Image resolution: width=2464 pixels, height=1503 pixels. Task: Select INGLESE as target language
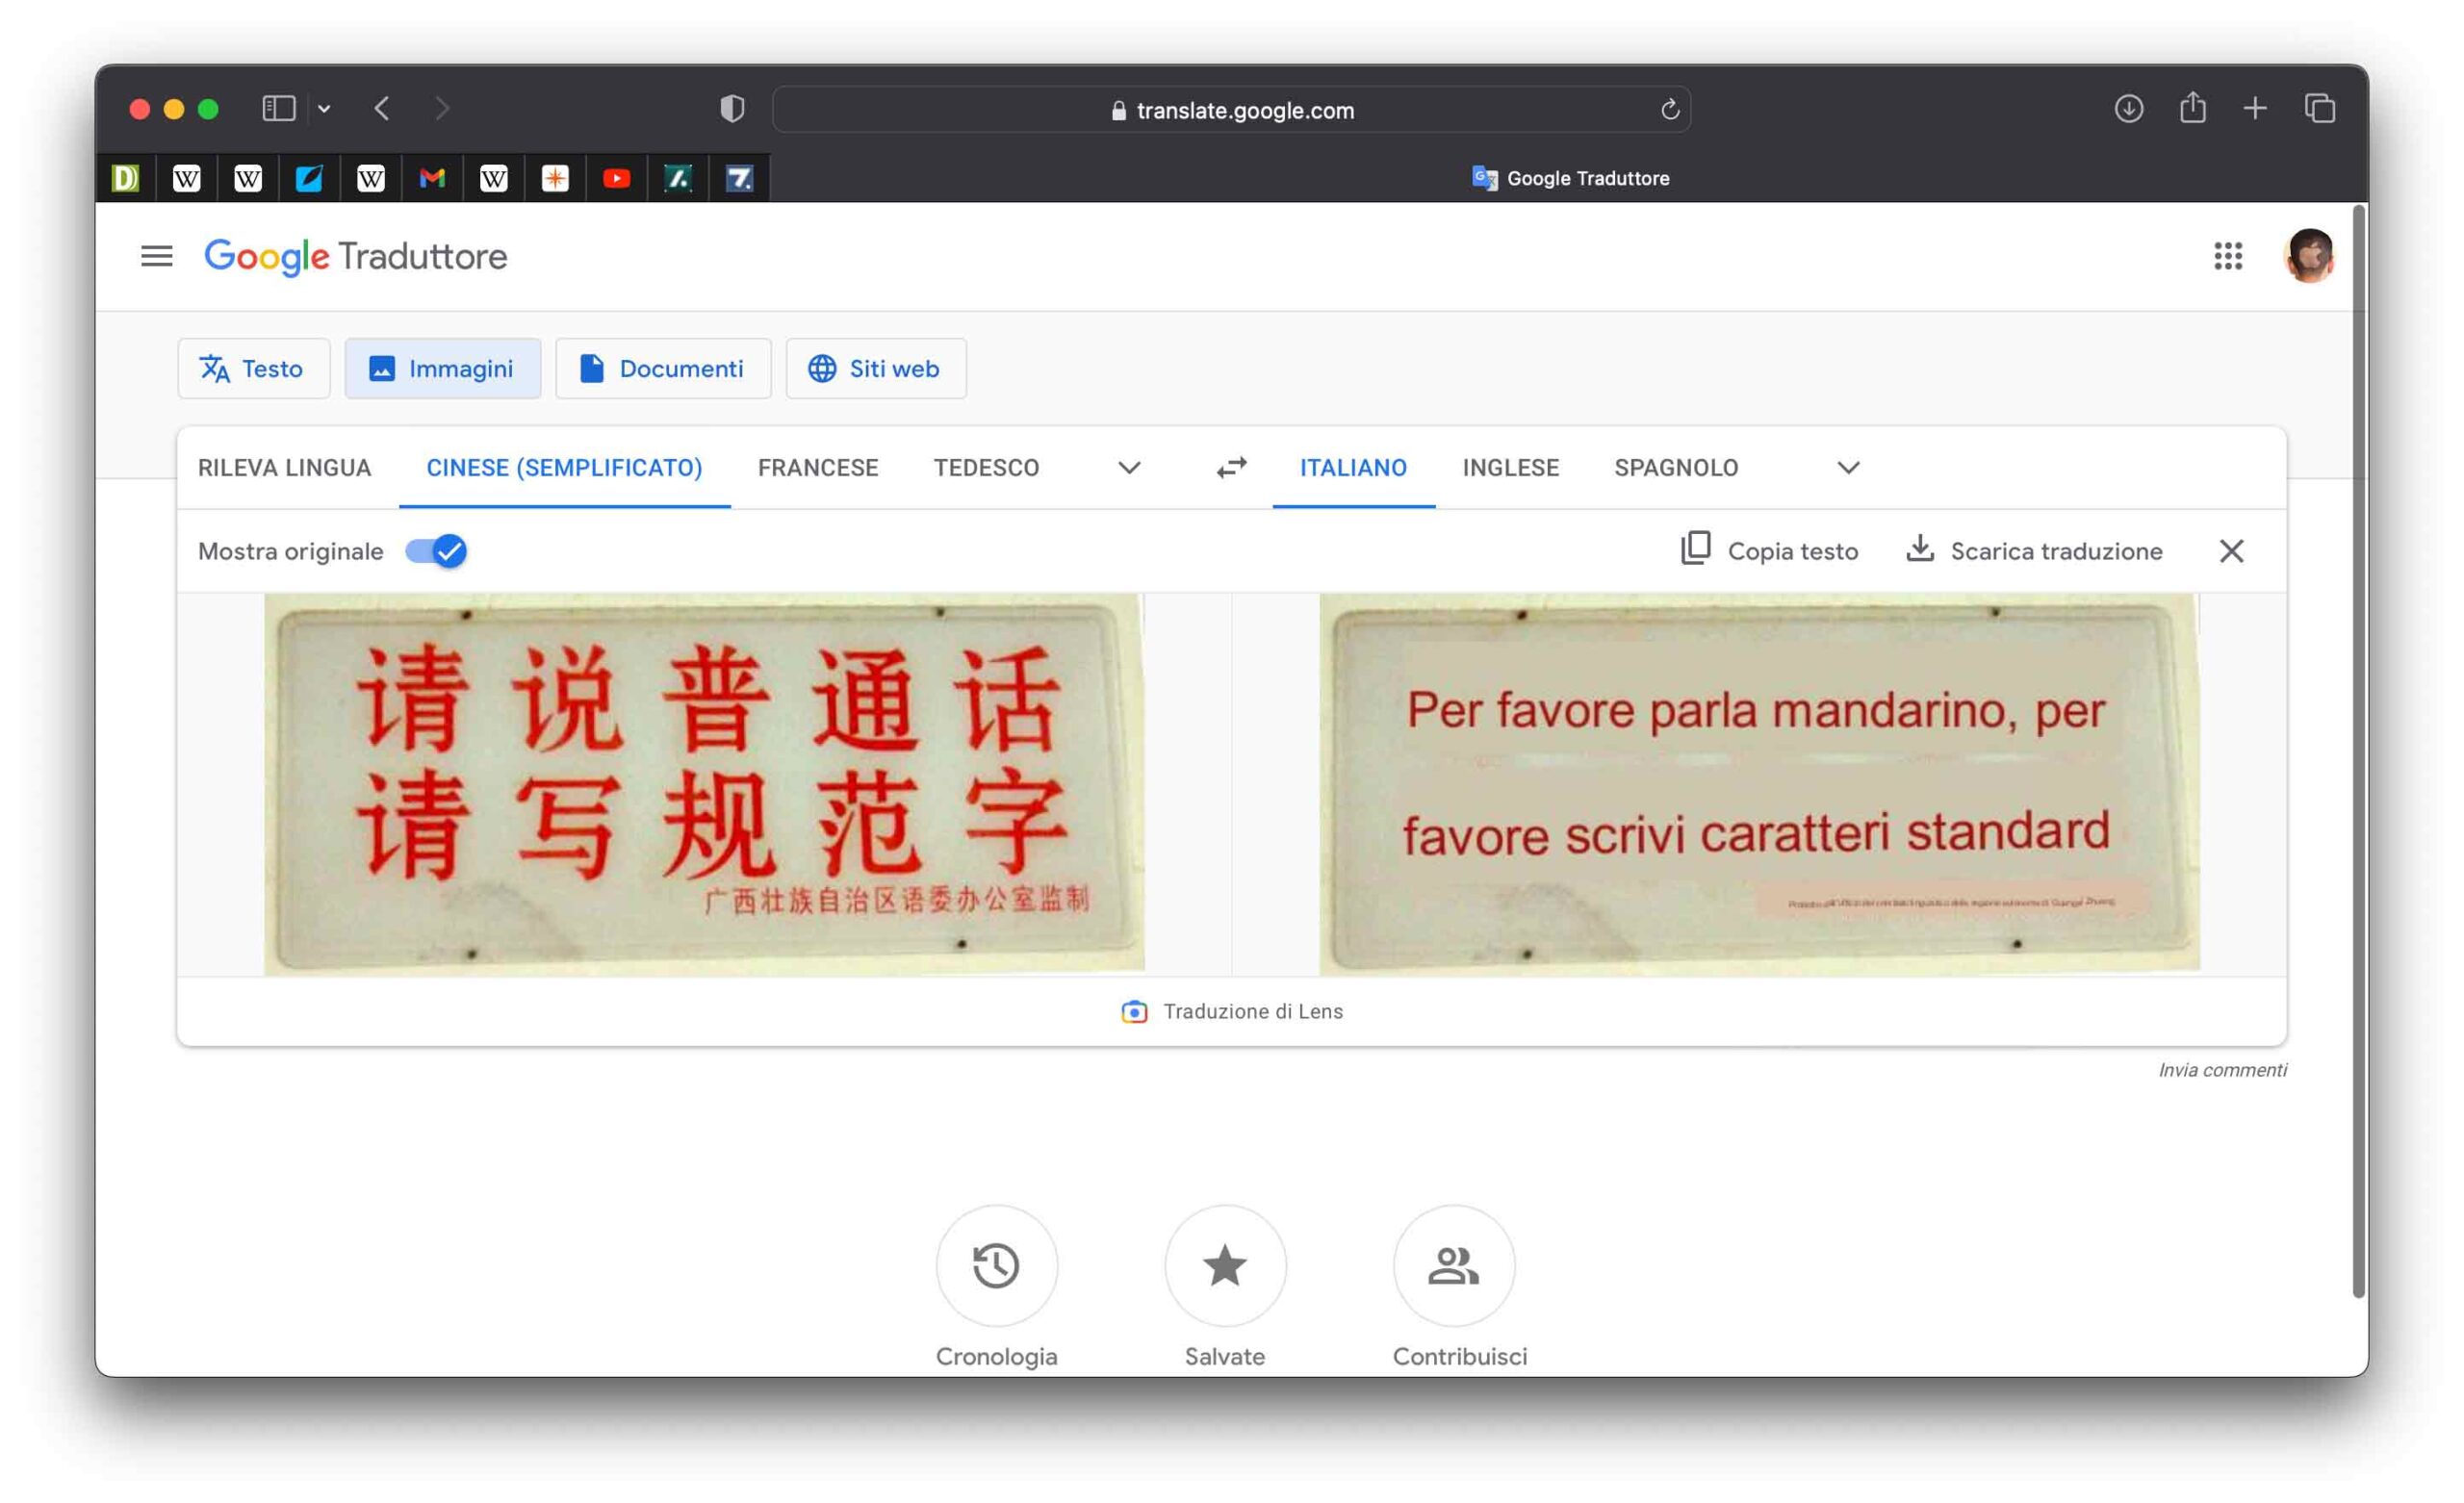pyautogui.click(x=1510, y=467)
